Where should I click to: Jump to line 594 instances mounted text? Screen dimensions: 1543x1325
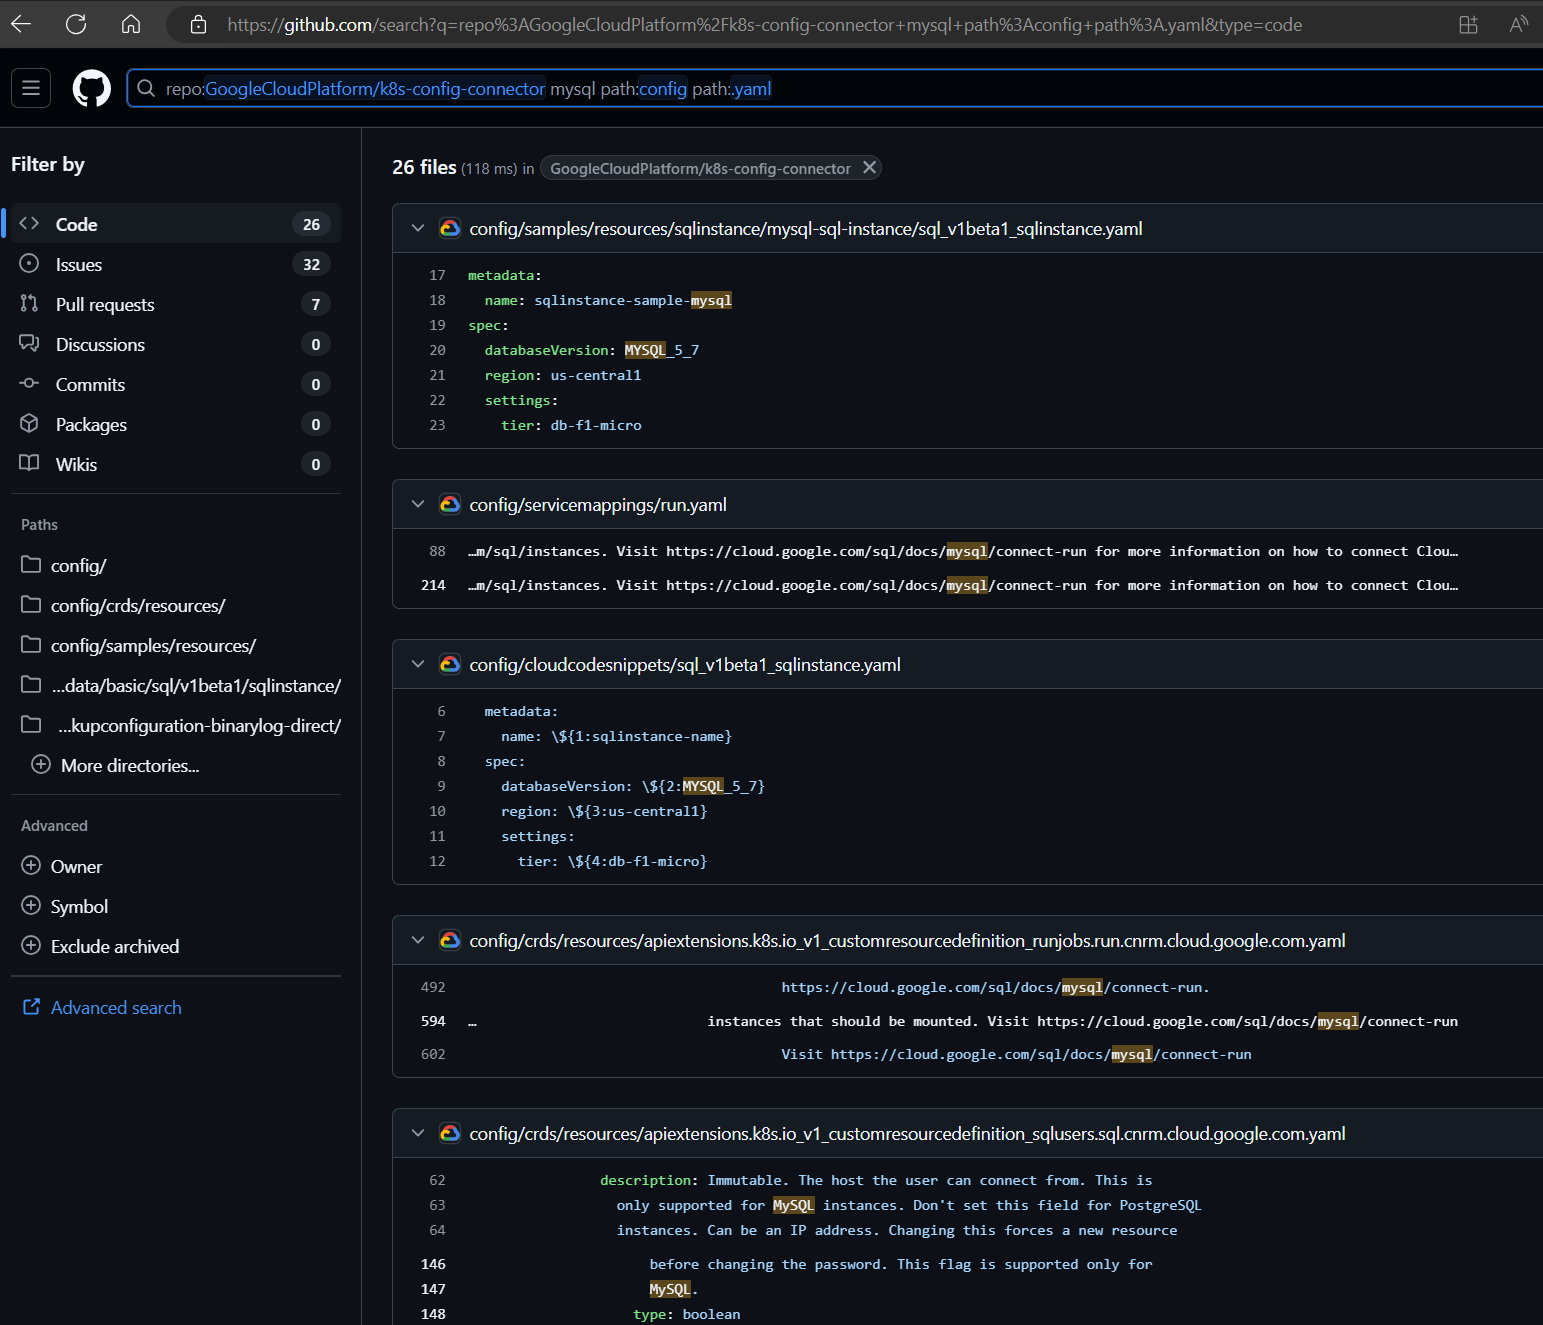tap(433, 1021)
